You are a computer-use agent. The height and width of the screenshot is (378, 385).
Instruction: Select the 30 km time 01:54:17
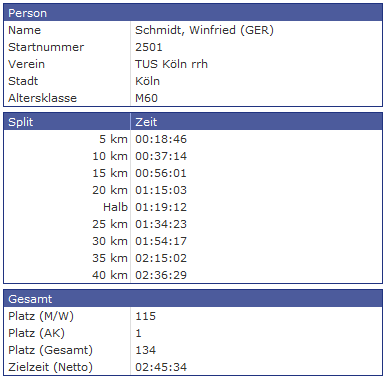click(161, 241)
